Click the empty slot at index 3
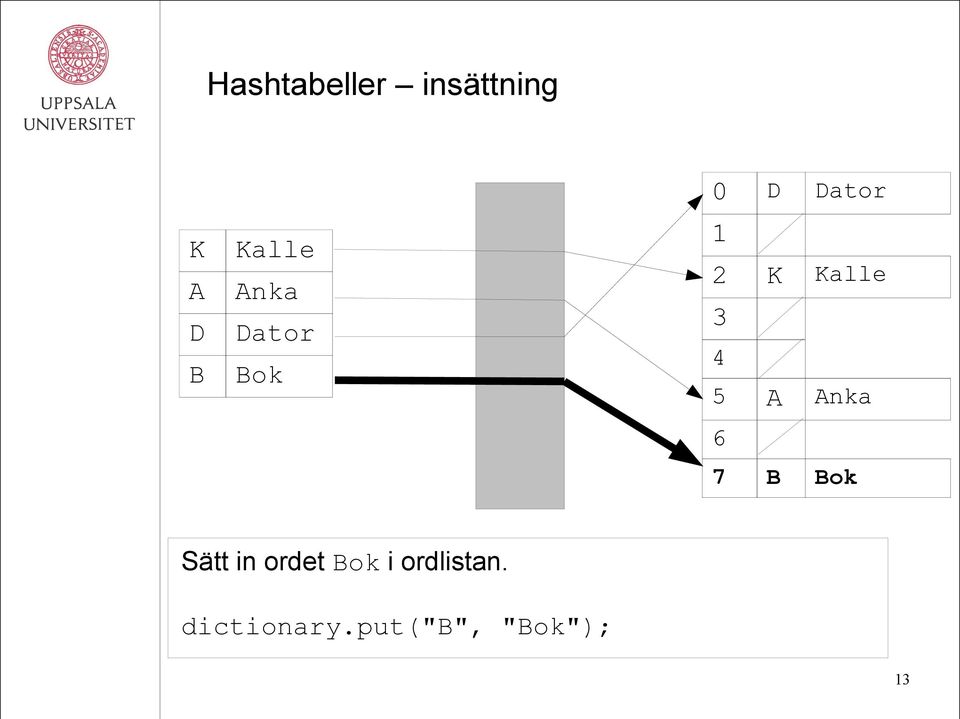 (x=781, y=318)
